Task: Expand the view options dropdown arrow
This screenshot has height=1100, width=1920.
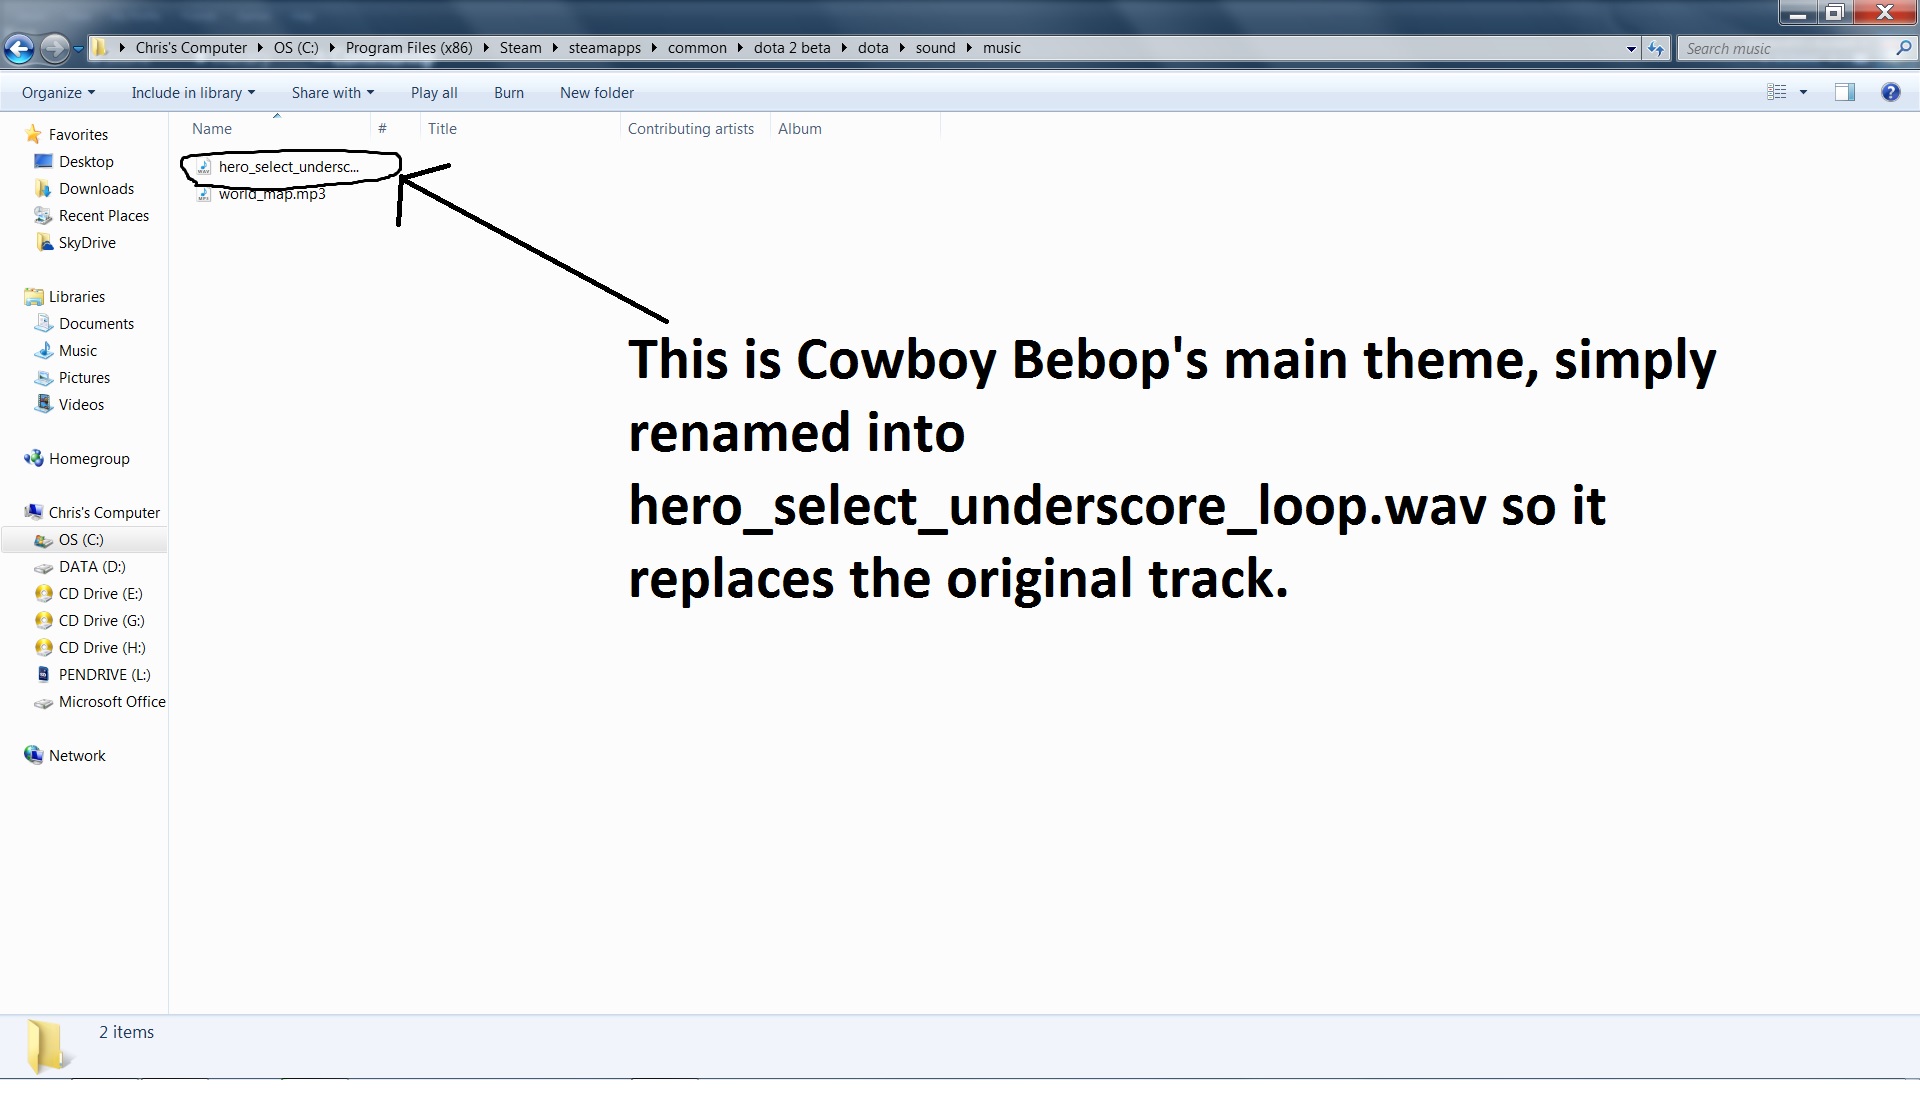Action: (x=1804, y=92)
